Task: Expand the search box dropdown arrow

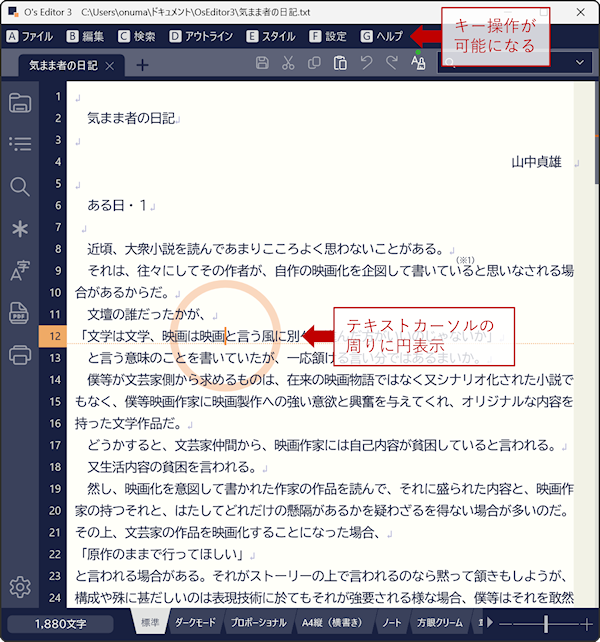Action: (x=581, y=63)
